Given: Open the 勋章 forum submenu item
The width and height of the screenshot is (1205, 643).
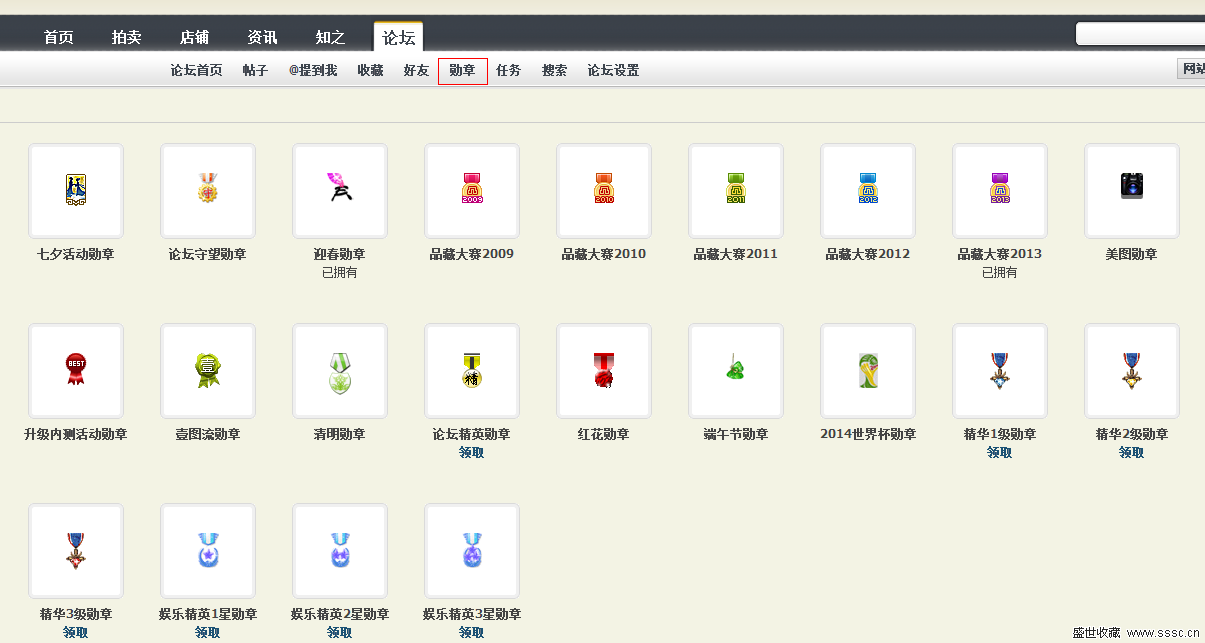Looking at the screenshot, I should [x=462, y=71].
